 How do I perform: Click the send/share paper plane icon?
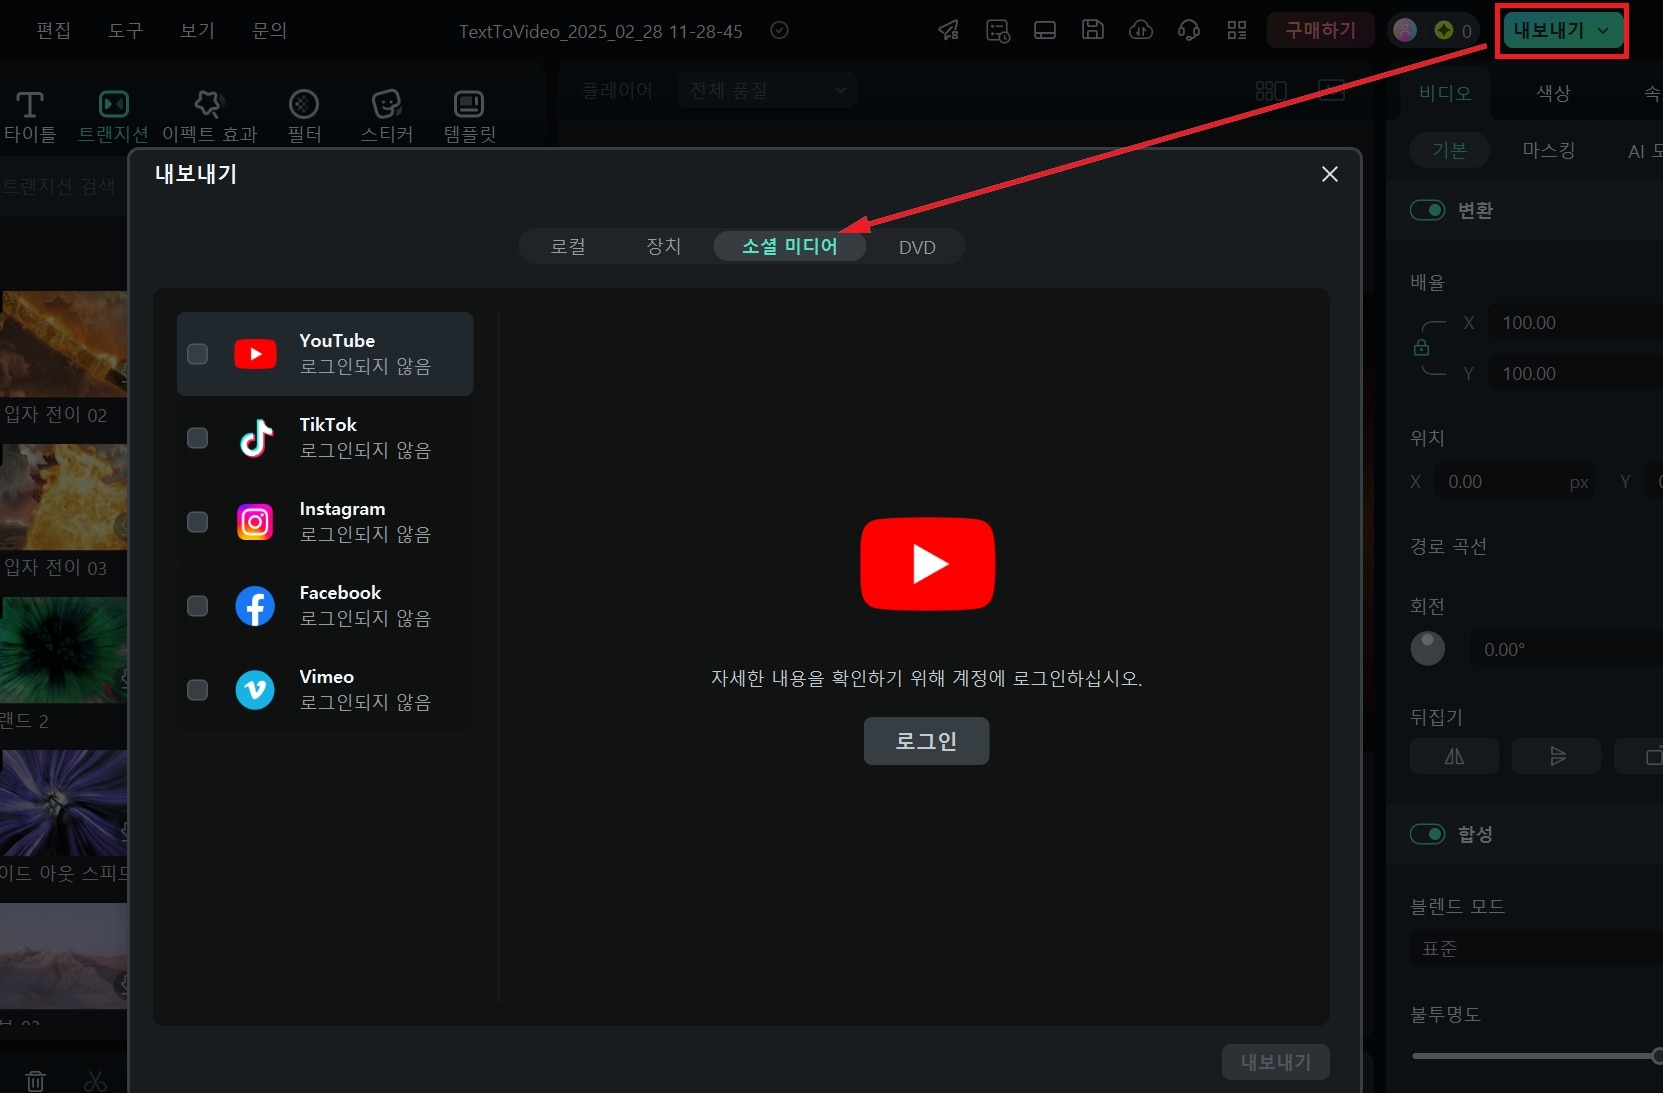(948, 30)
